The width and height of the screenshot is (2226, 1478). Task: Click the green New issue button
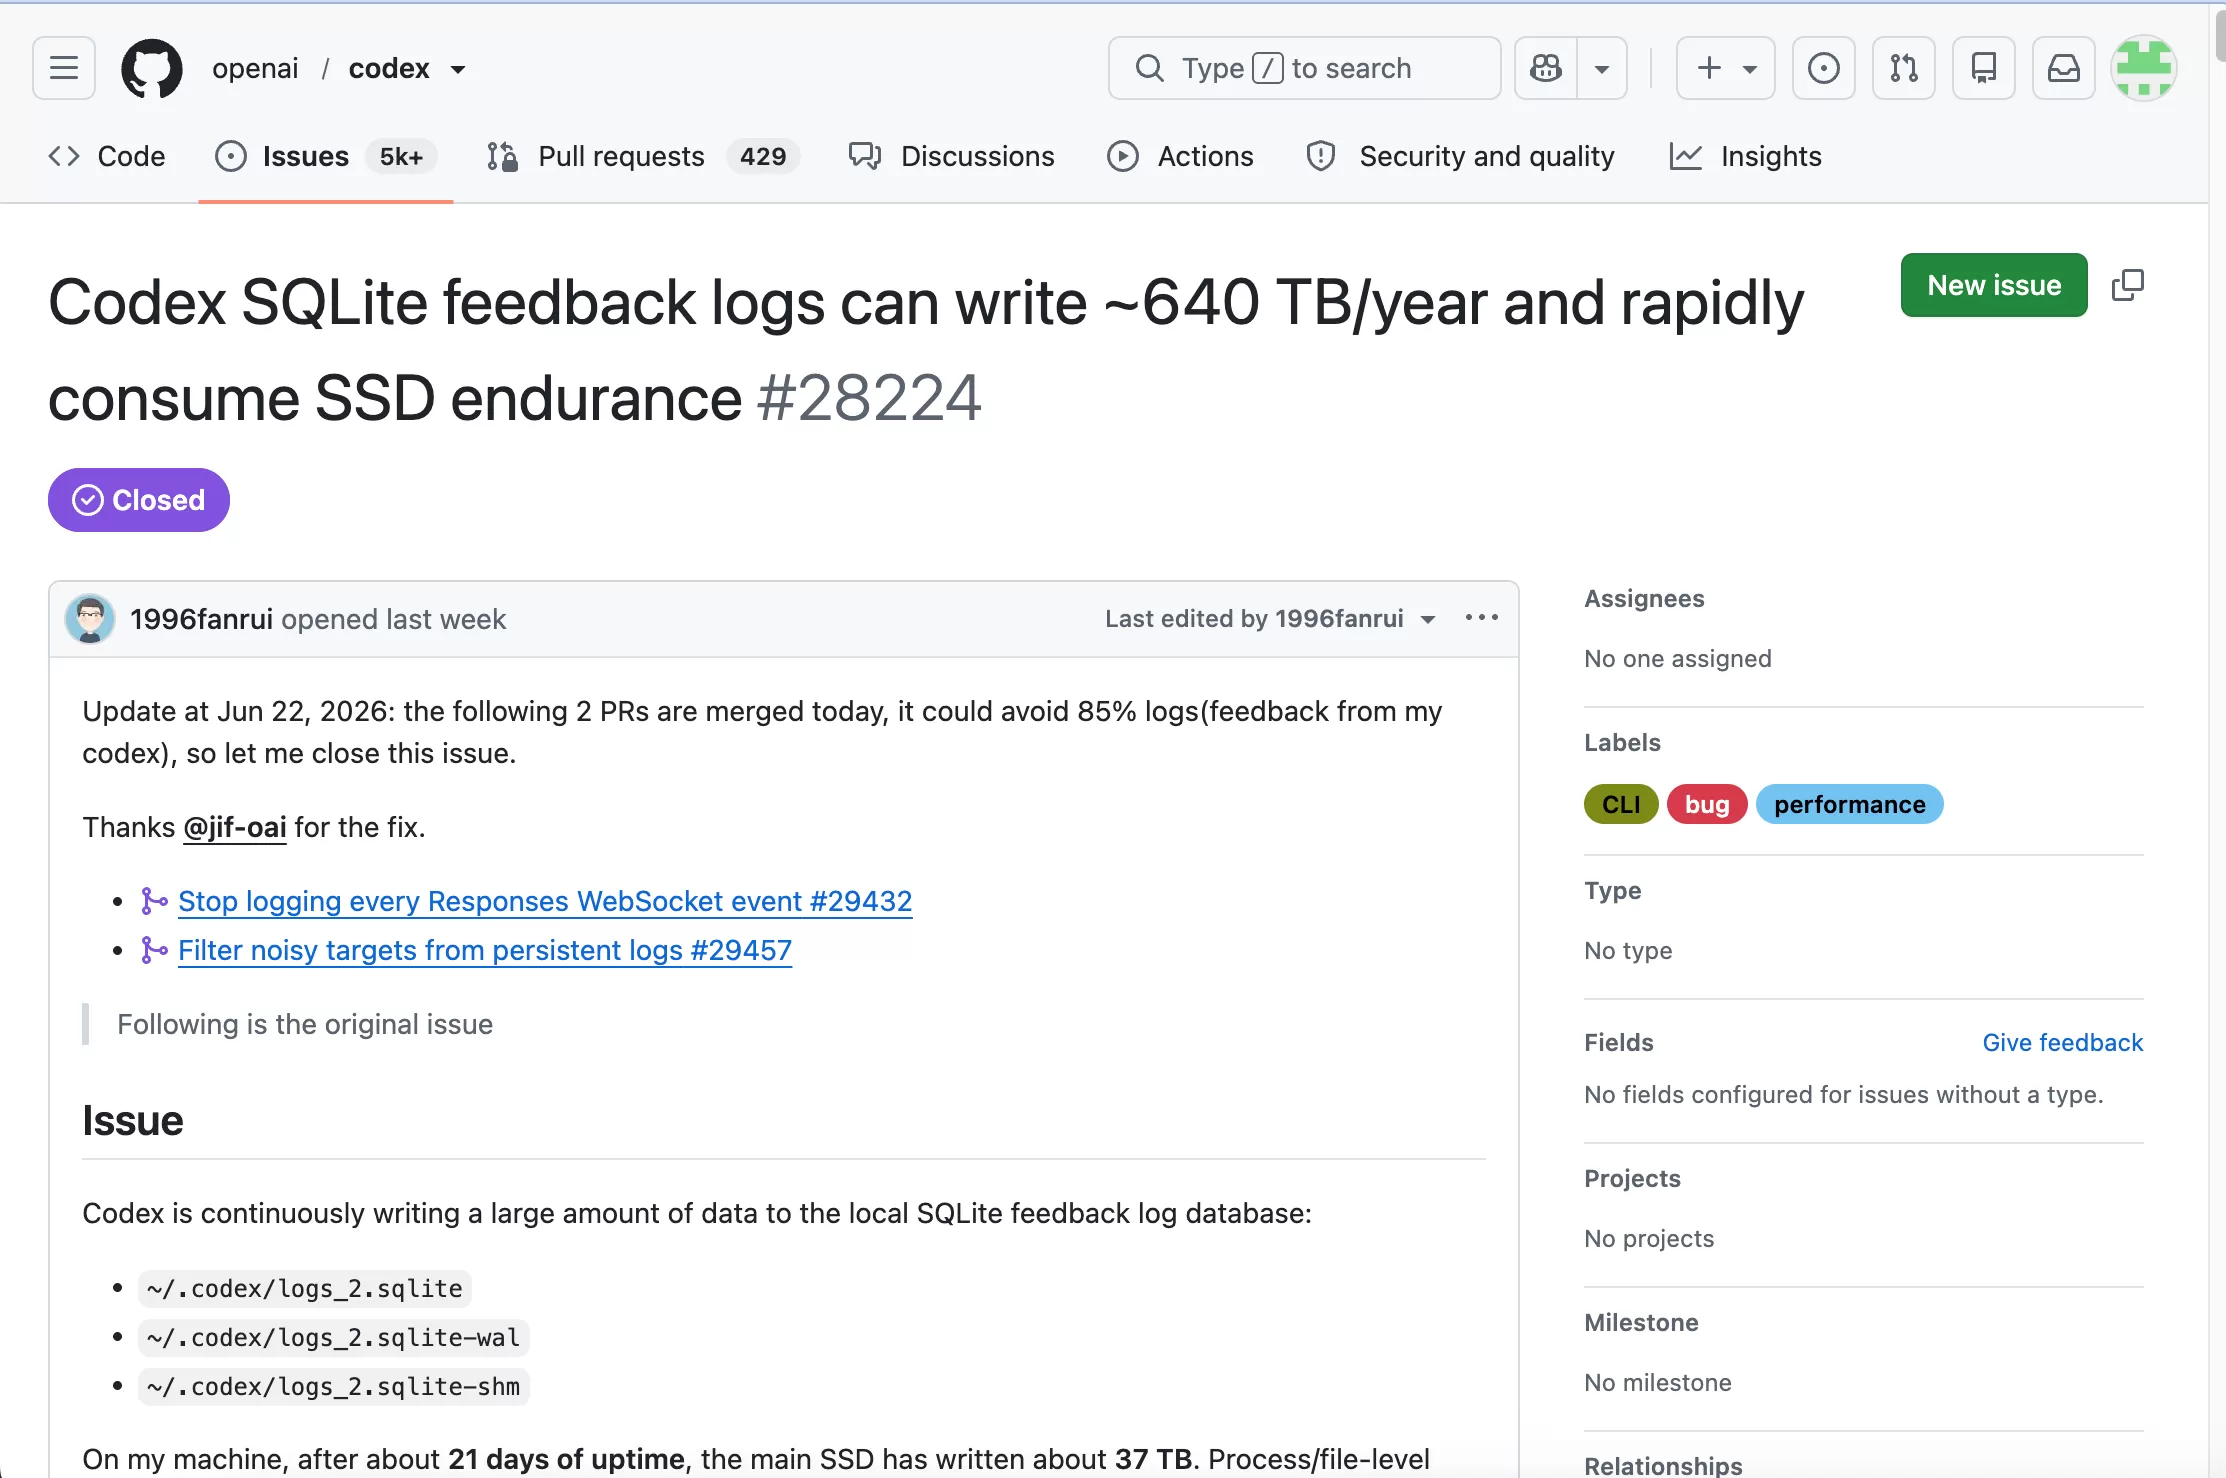[1994, 285]
